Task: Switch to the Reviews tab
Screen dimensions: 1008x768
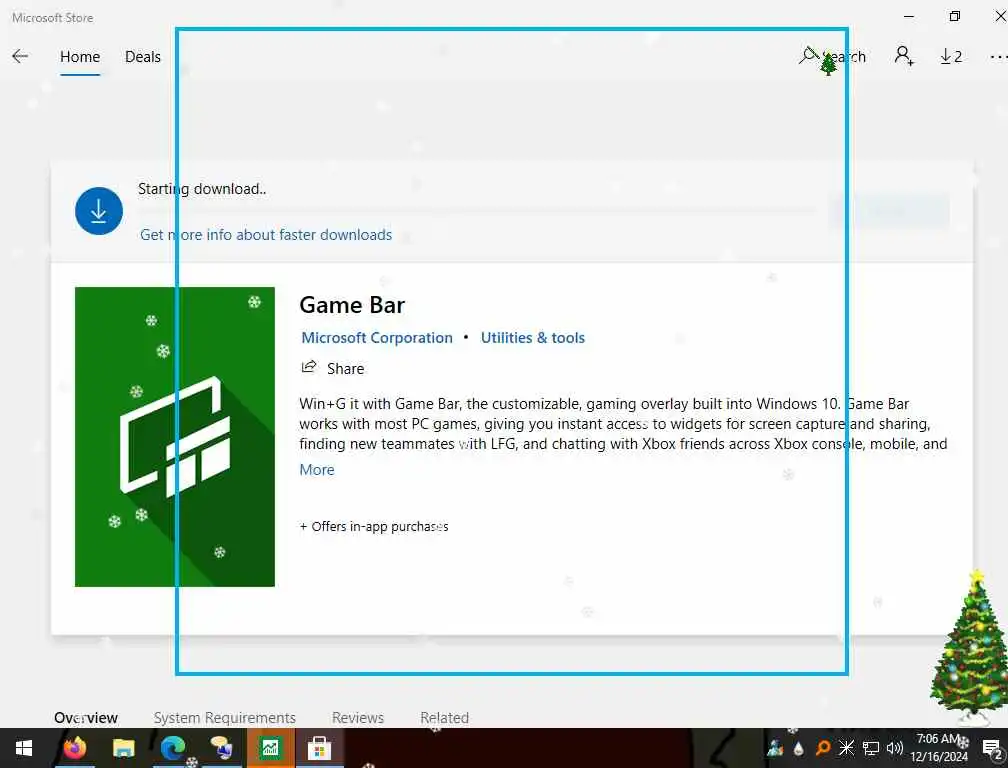Action: click(x=357, y=717)
